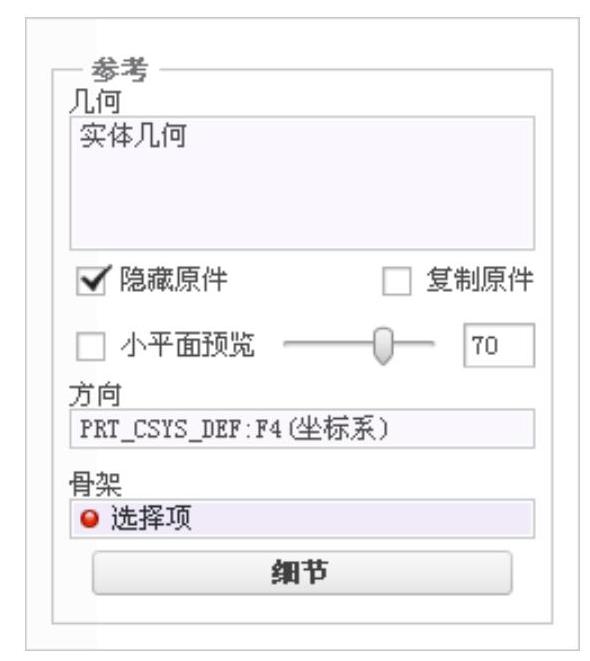
Task: Uncheck the 隐藏原件 checkbox
Action: (91, 281)
